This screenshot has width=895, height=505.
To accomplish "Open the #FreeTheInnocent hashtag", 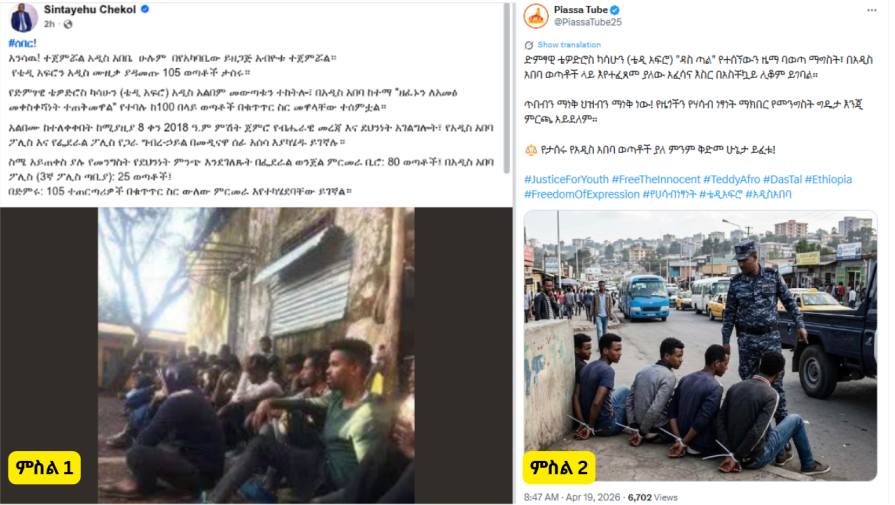I will click(656, 179).
